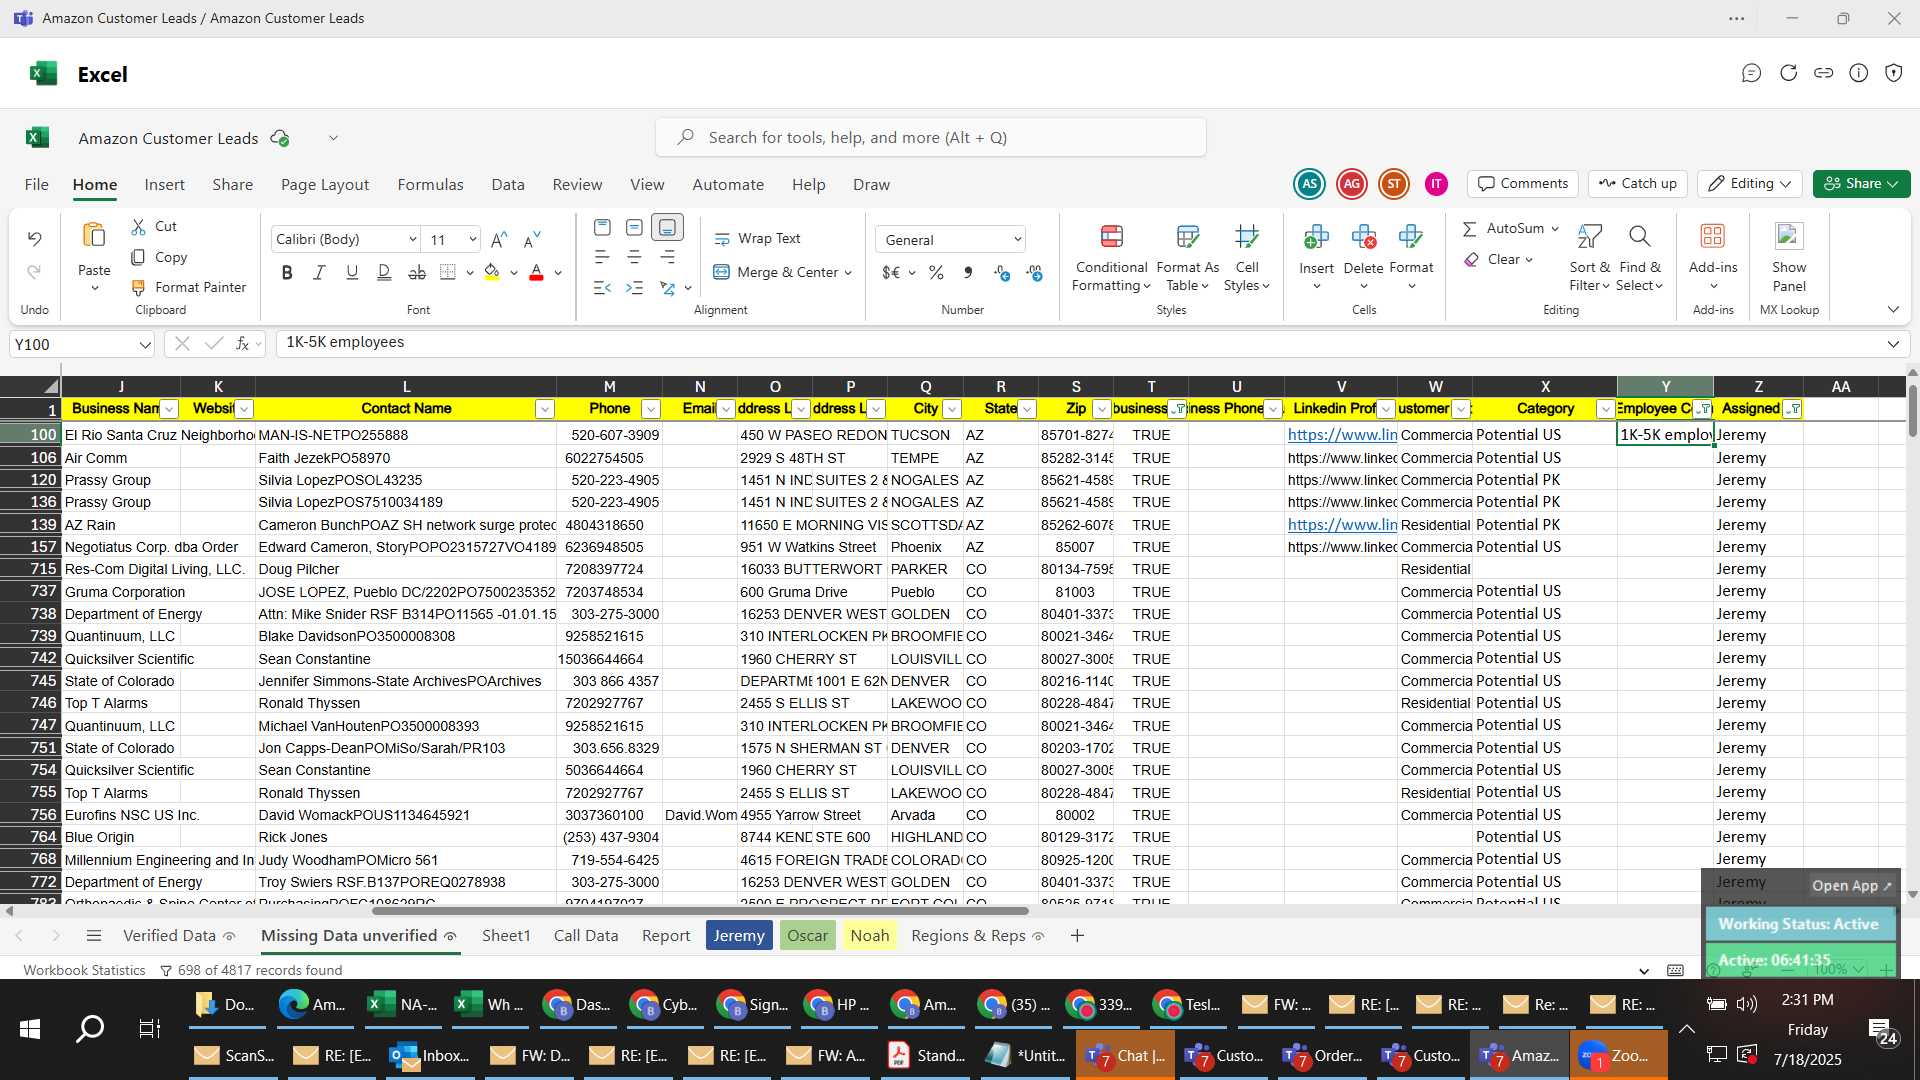The width and height of the screenshot is (1920, 1080).
Task: Toggle bottom align button
Action: (x=667, y=228)
